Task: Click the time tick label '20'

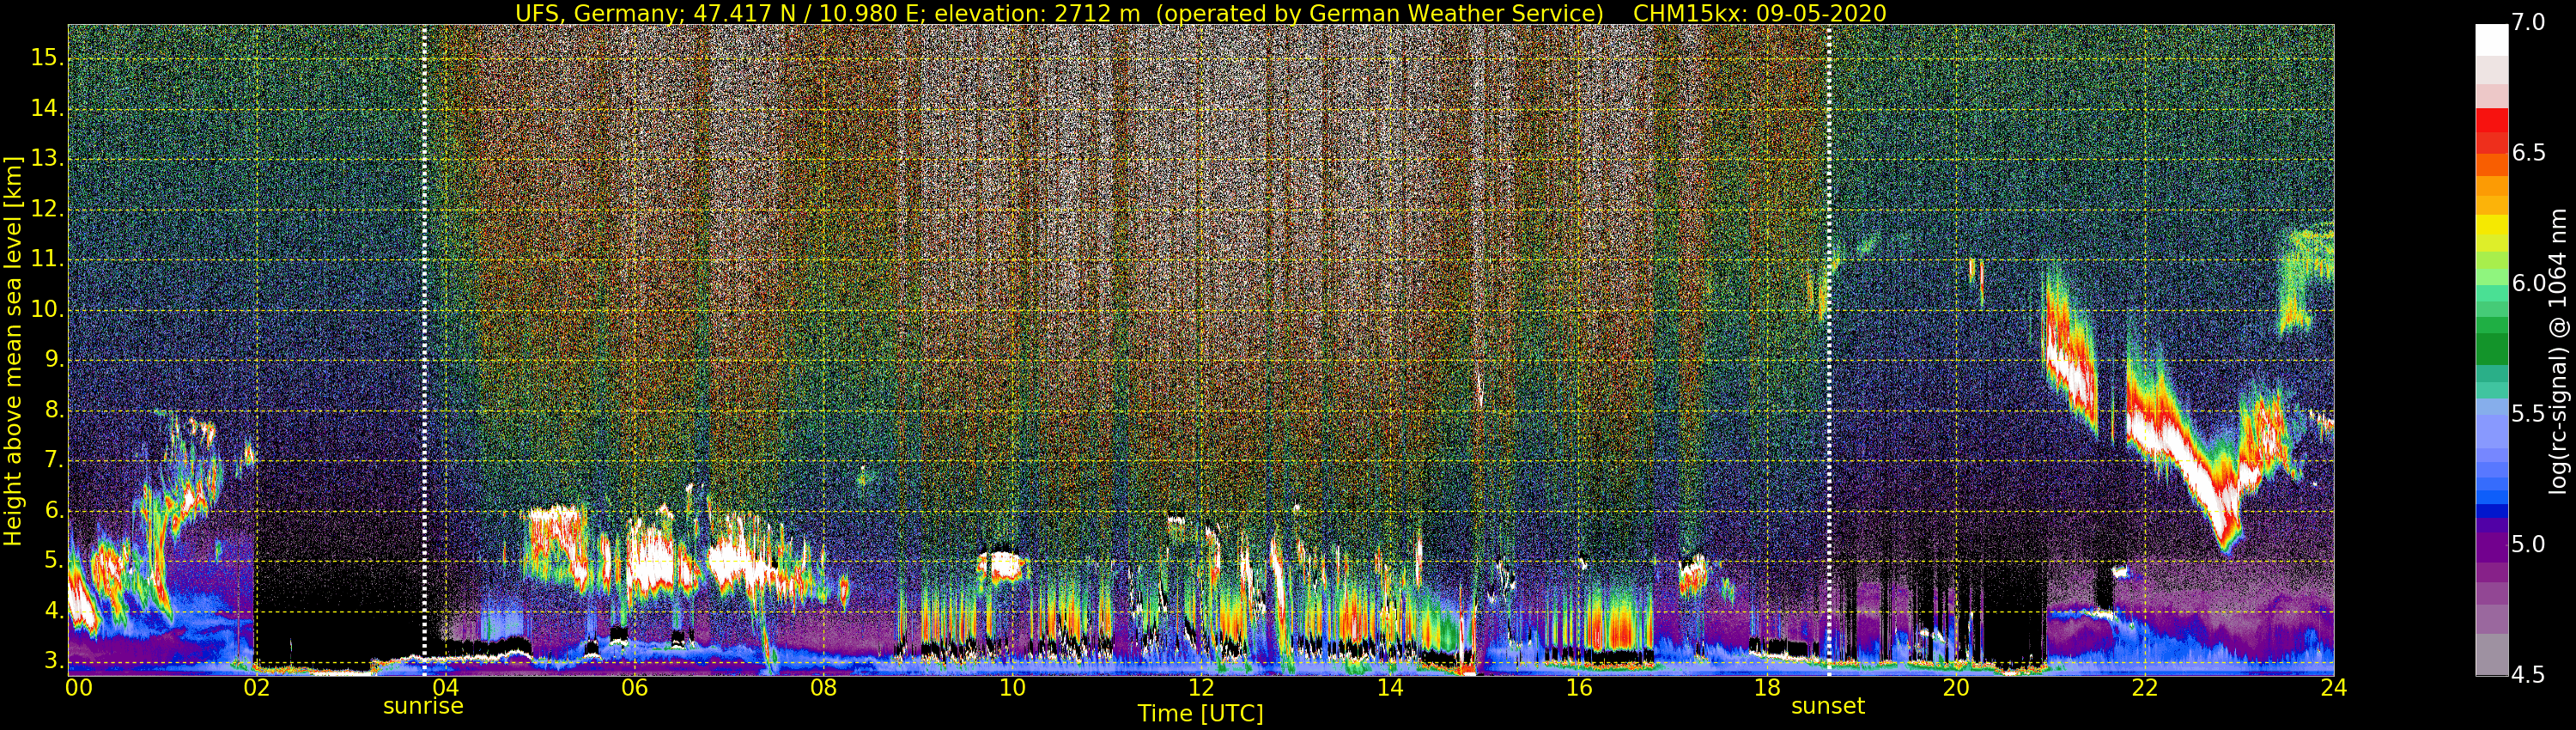Action: pos(1956,688)
